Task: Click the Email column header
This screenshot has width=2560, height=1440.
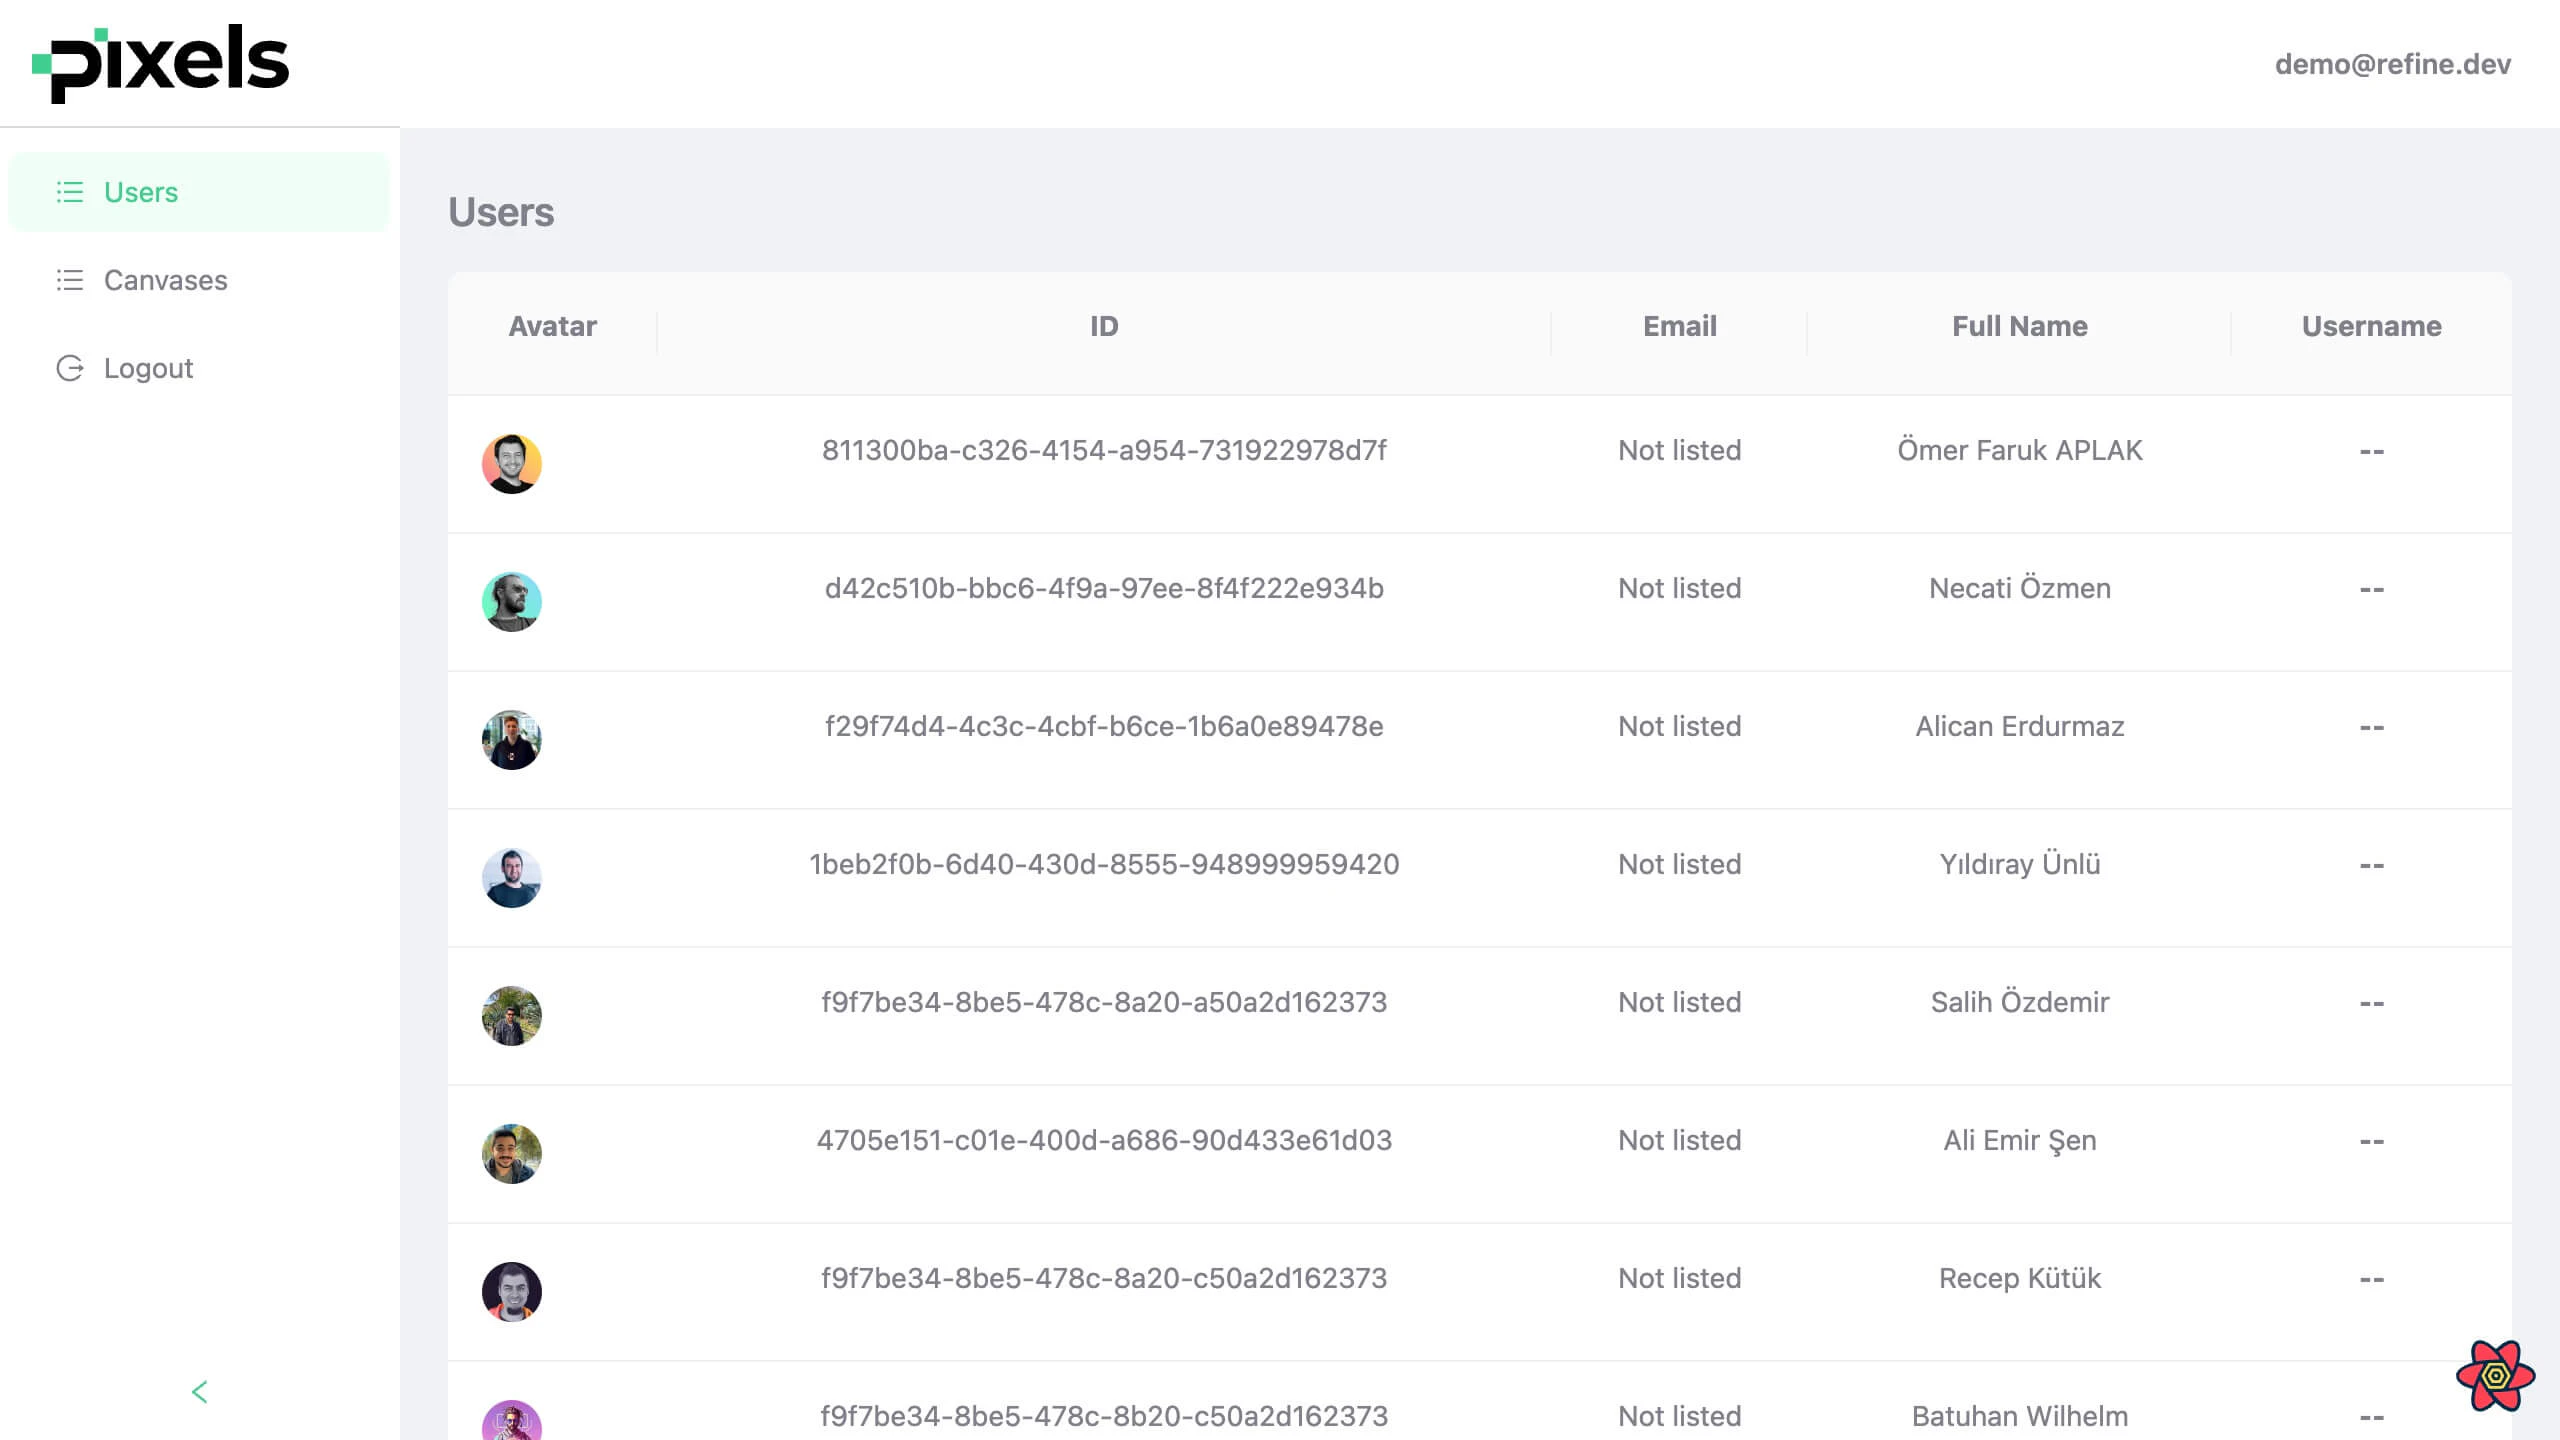Action: click(x=1679, y=325)
